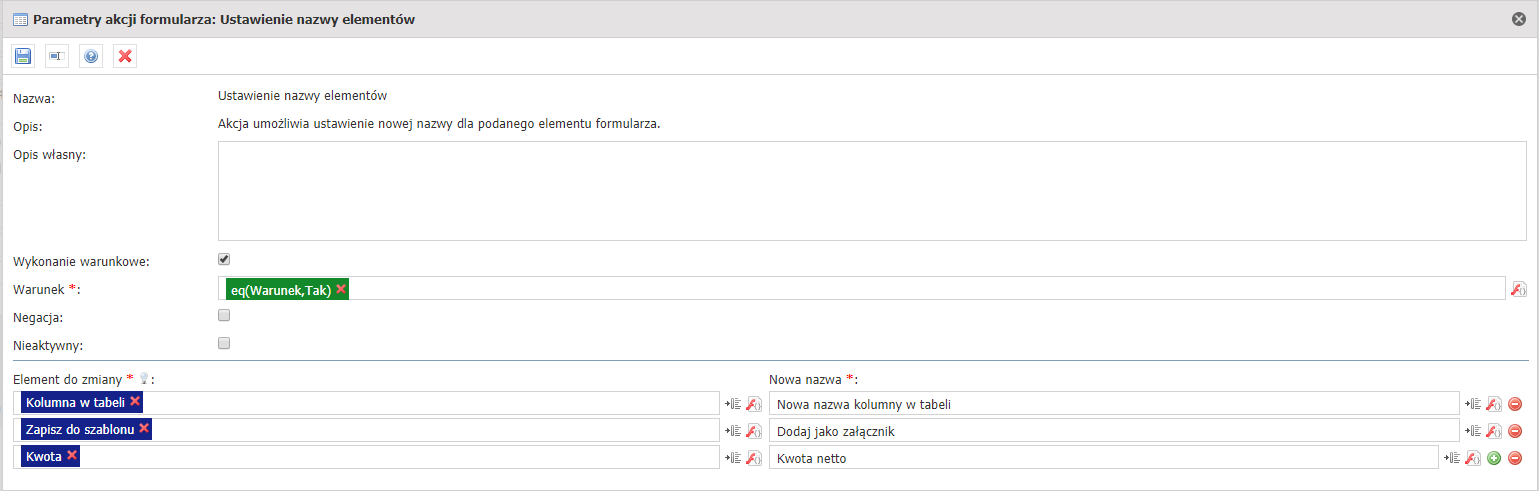Close the Parametry akcji formularza dialog
Viewport: 1539px width, 491px height.
click(1519, 18)
